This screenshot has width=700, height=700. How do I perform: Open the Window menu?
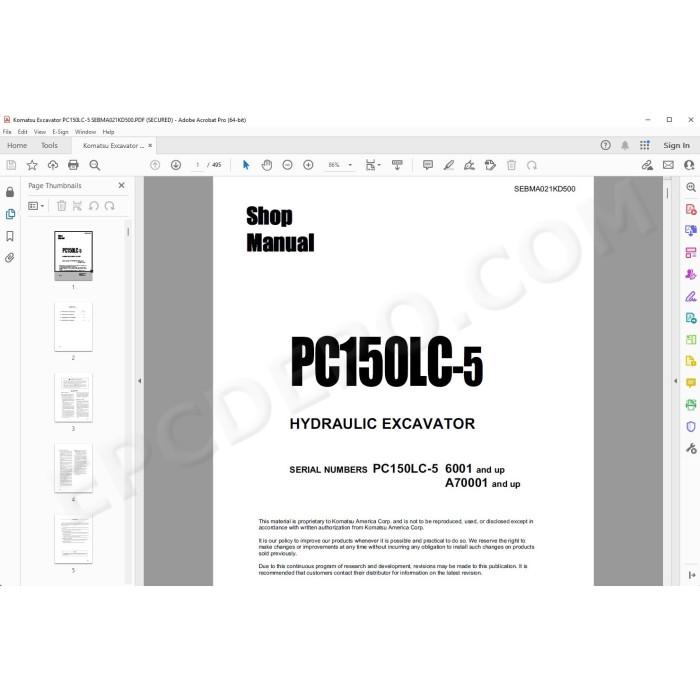tap(85, 132)
